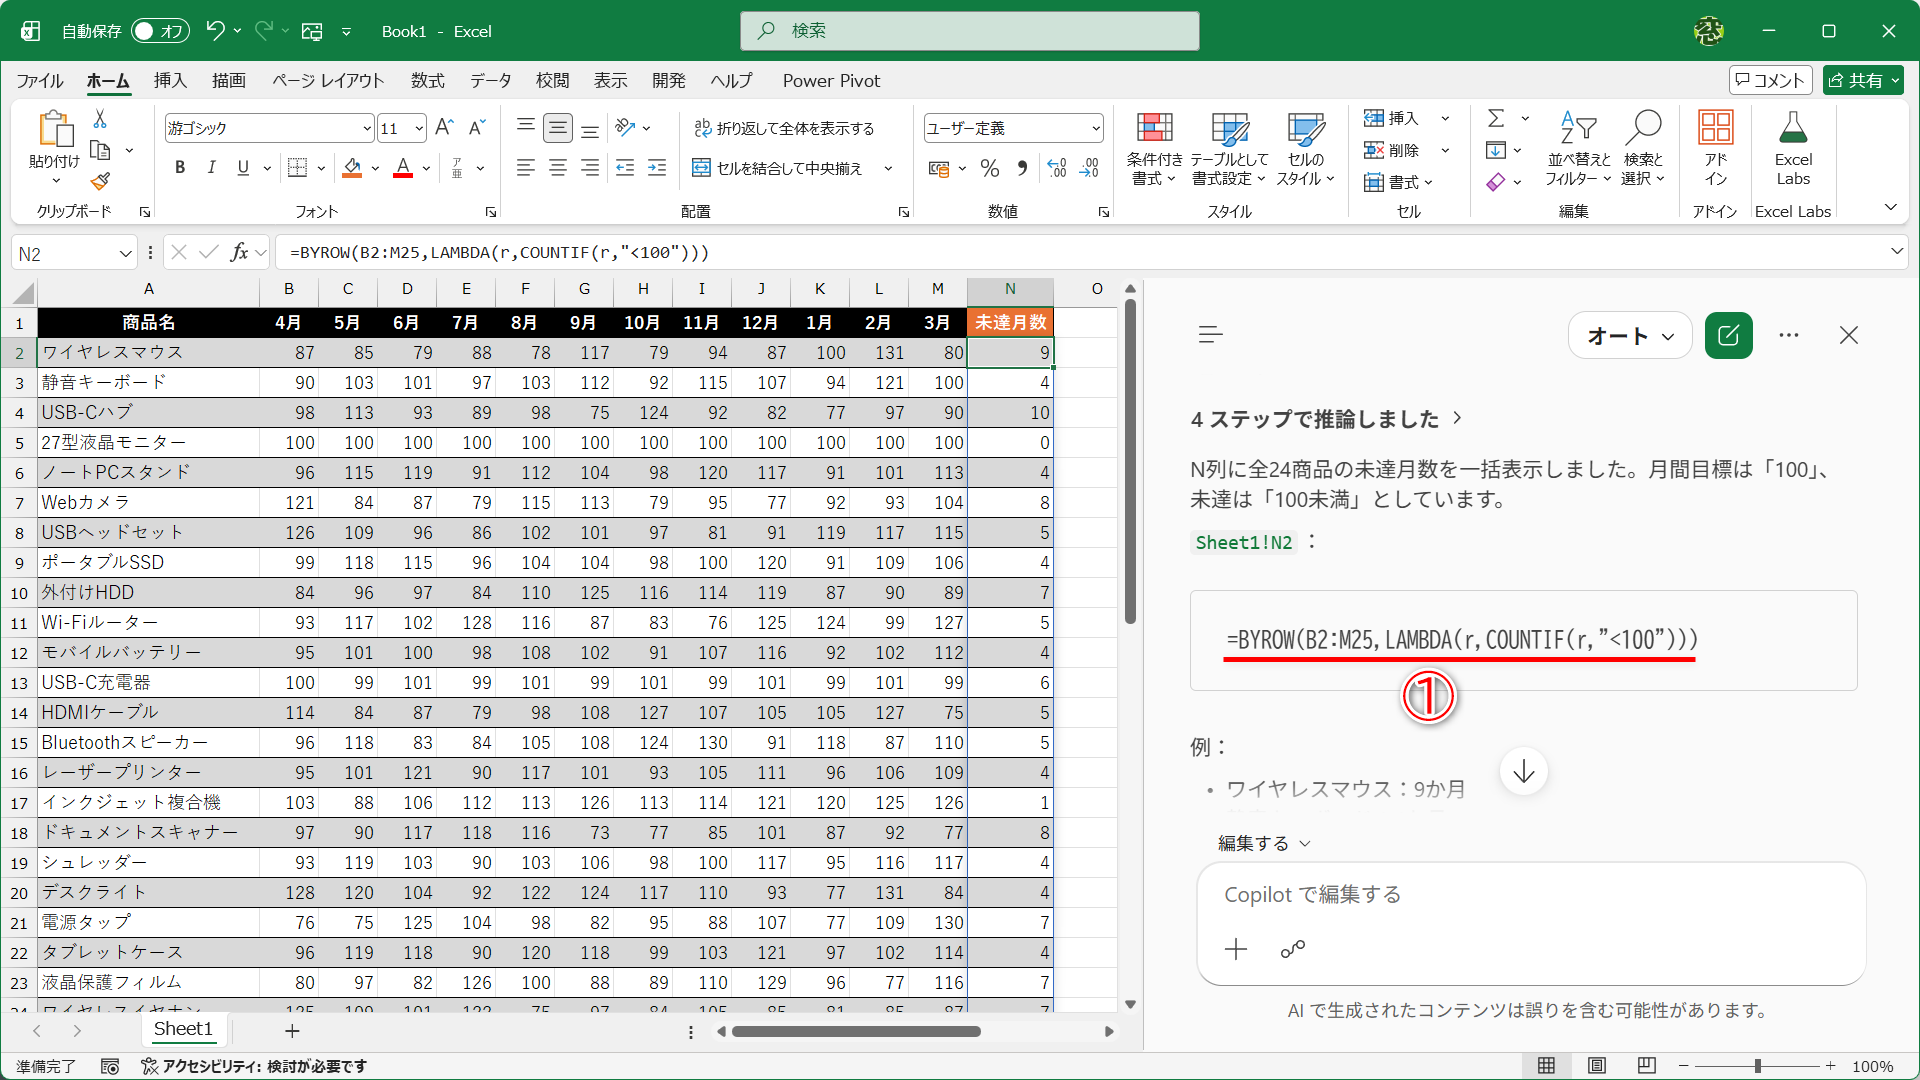Click the AutoSum sigma icon
This screenshot has height=1080, width=1920.
tap(1496, 118)
